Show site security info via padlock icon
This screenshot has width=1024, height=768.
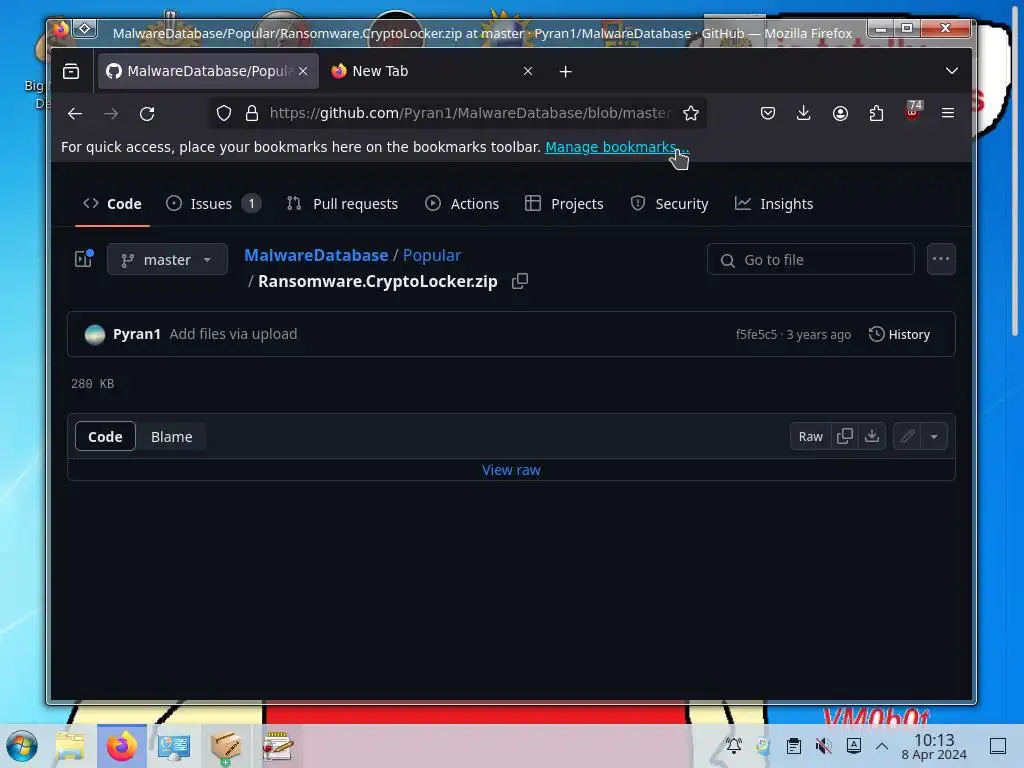click(x=252, y=113)
